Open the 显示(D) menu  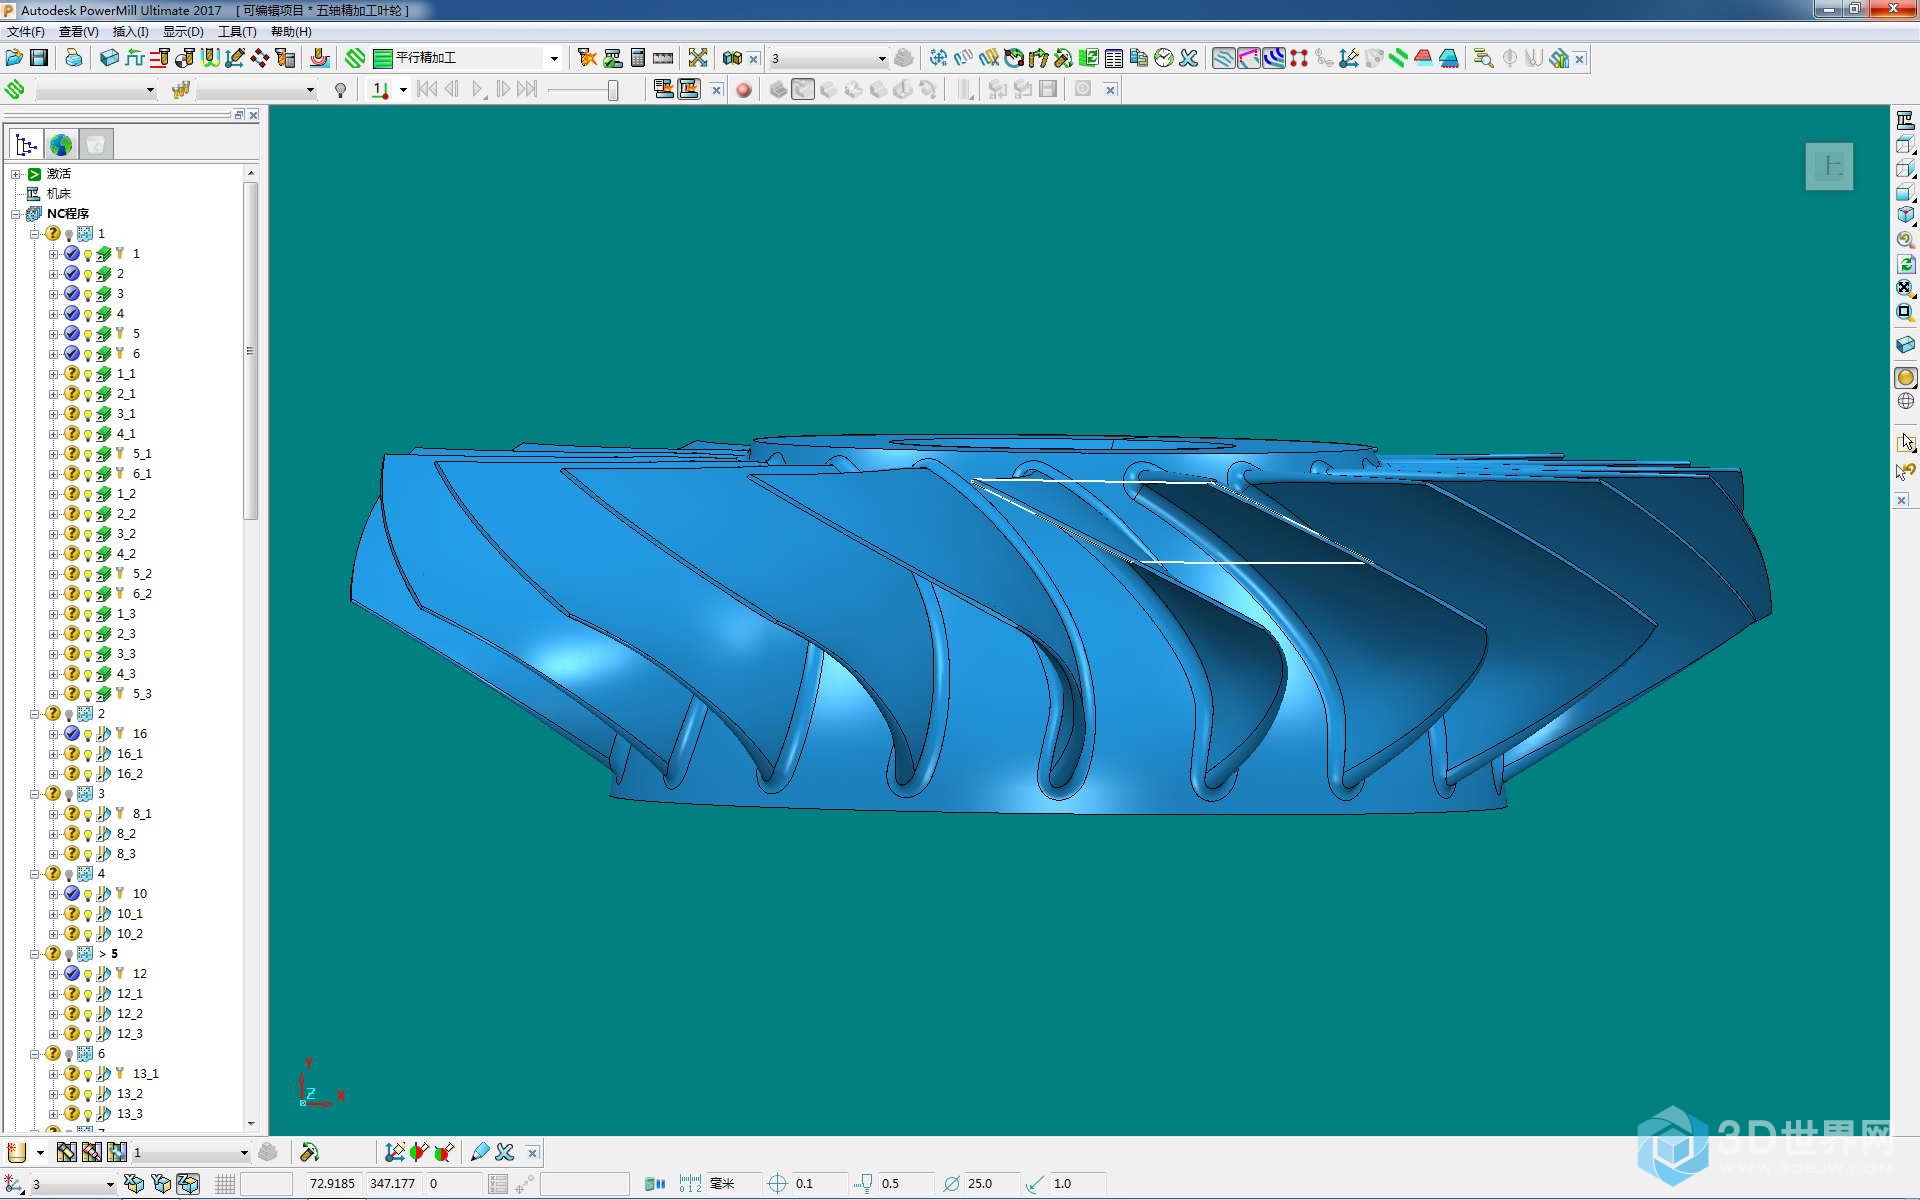click(x=183, y=31)
